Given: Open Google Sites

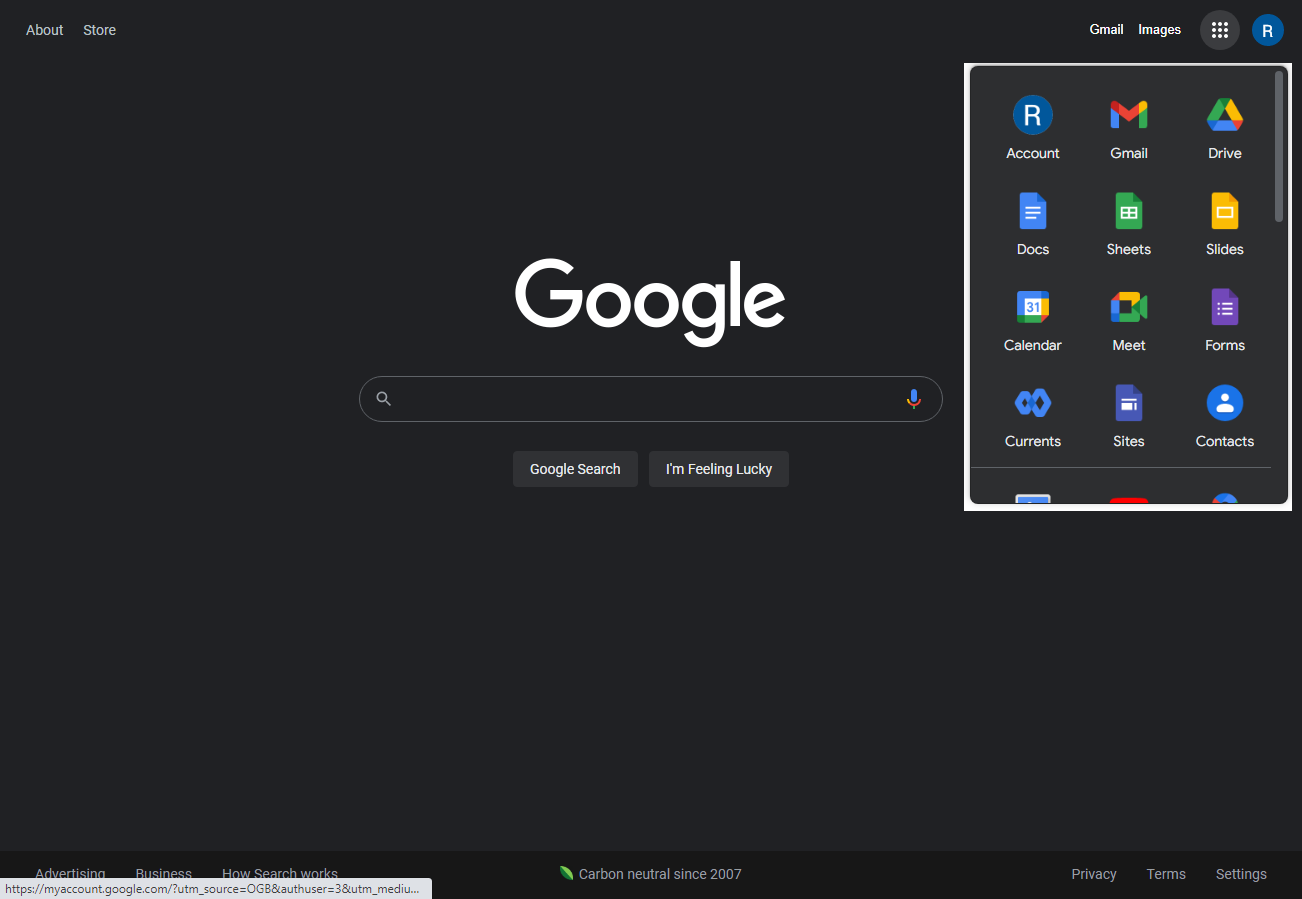Looking at the screenshot, I should pos(1128,415).
